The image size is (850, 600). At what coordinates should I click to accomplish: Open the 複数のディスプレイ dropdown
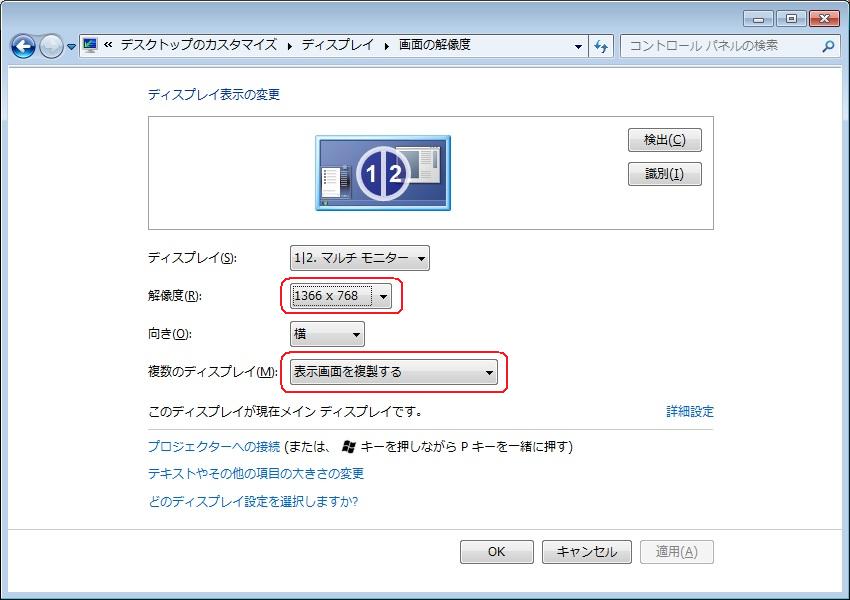(x=393, y=372)
